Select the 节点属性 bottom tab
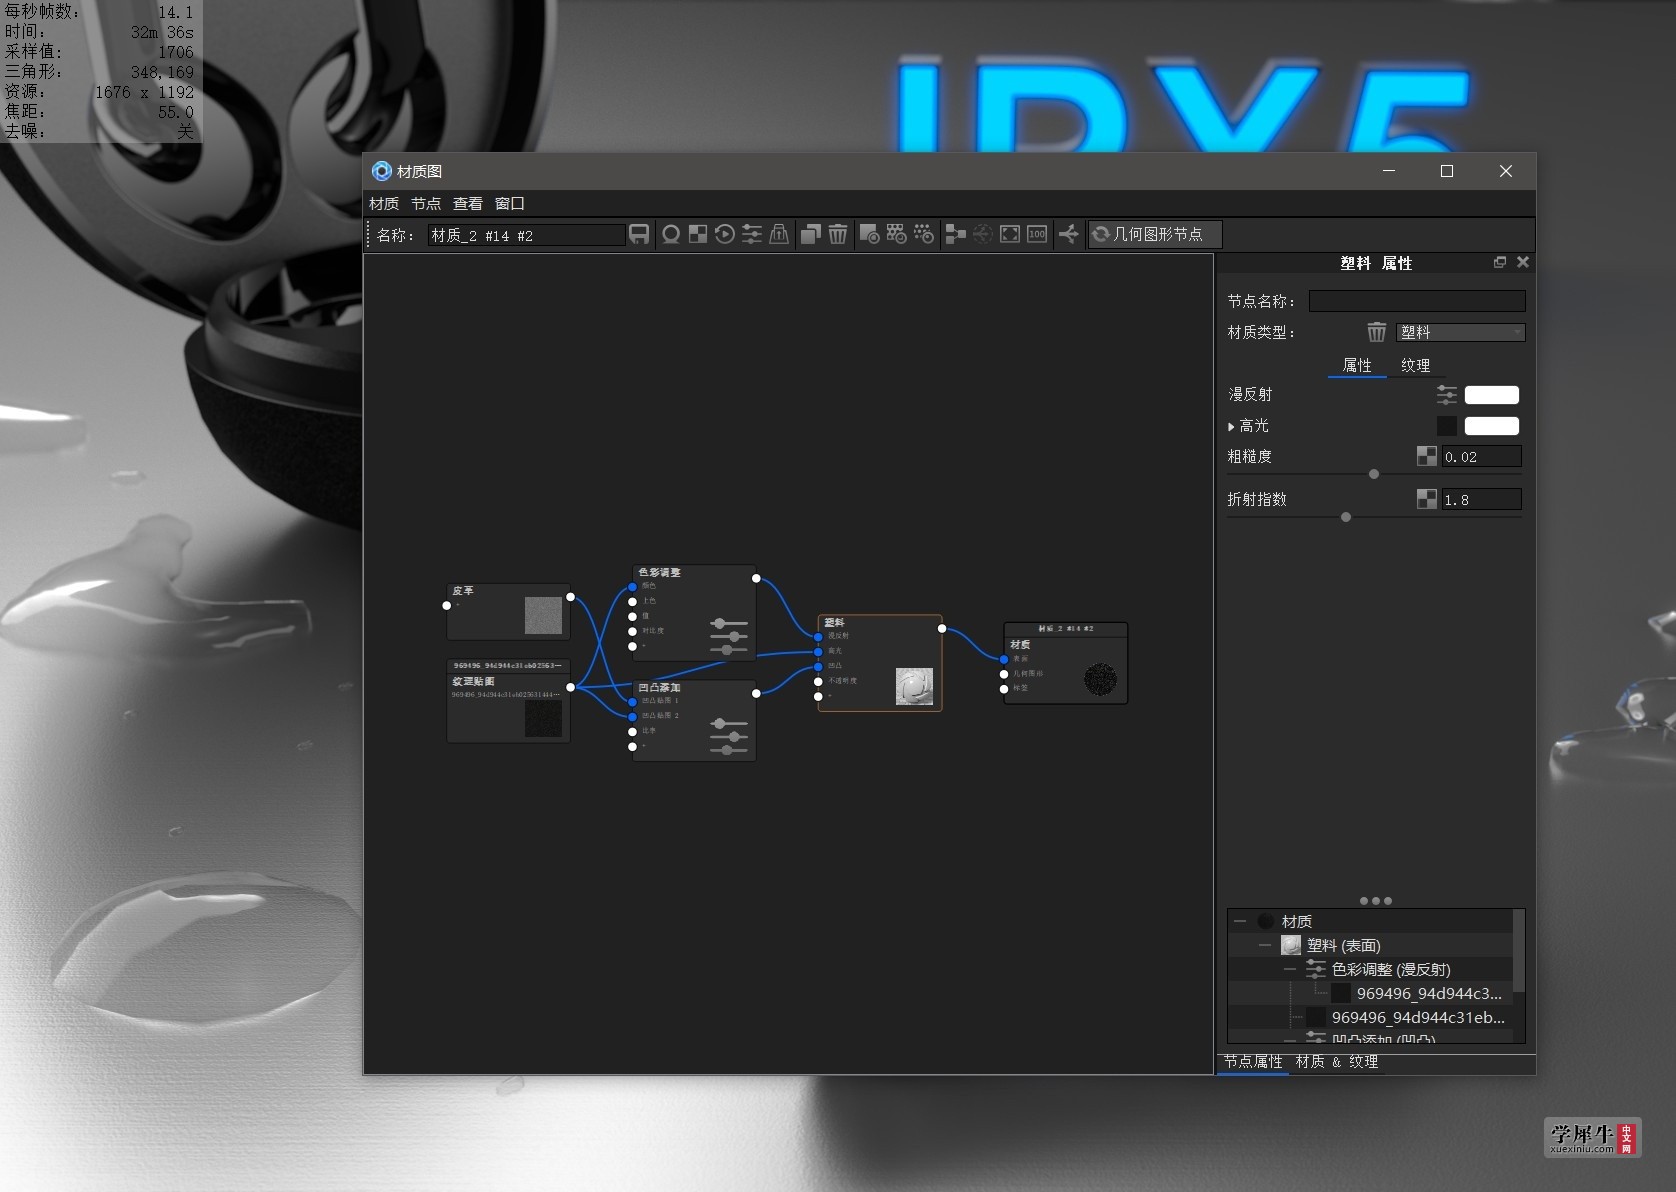The width and height of the screenshot is (1676, 1192). click(1253, 1062)
